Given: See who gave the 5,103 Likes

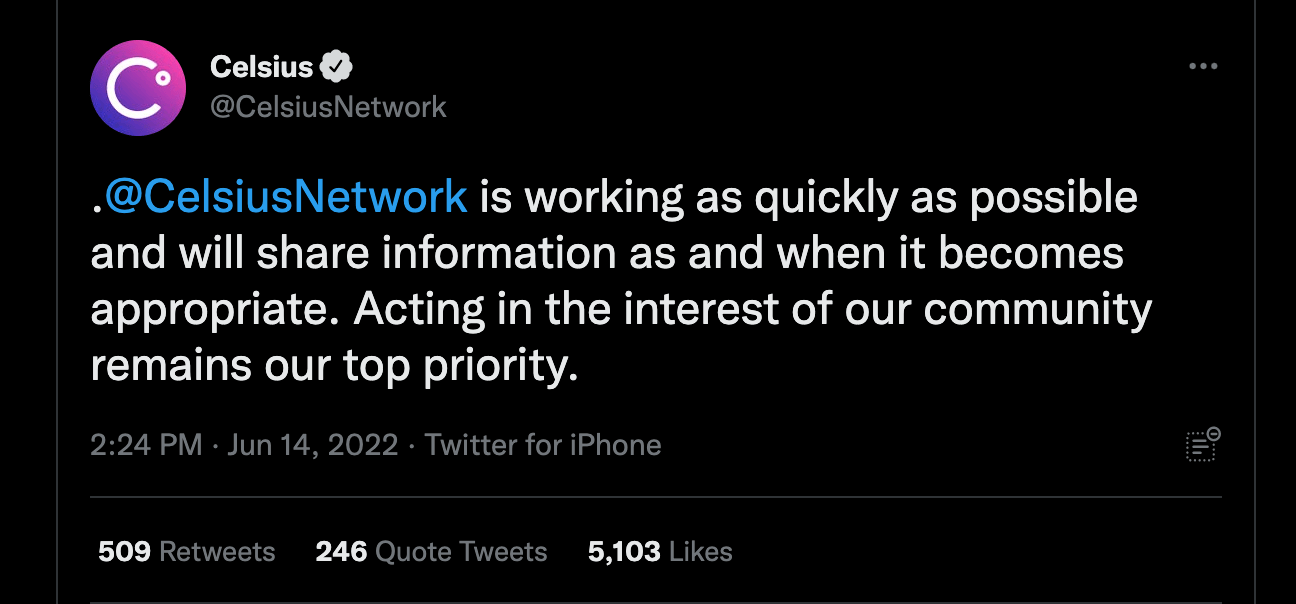Looking at the screenshot, I should tap(660, 551).
